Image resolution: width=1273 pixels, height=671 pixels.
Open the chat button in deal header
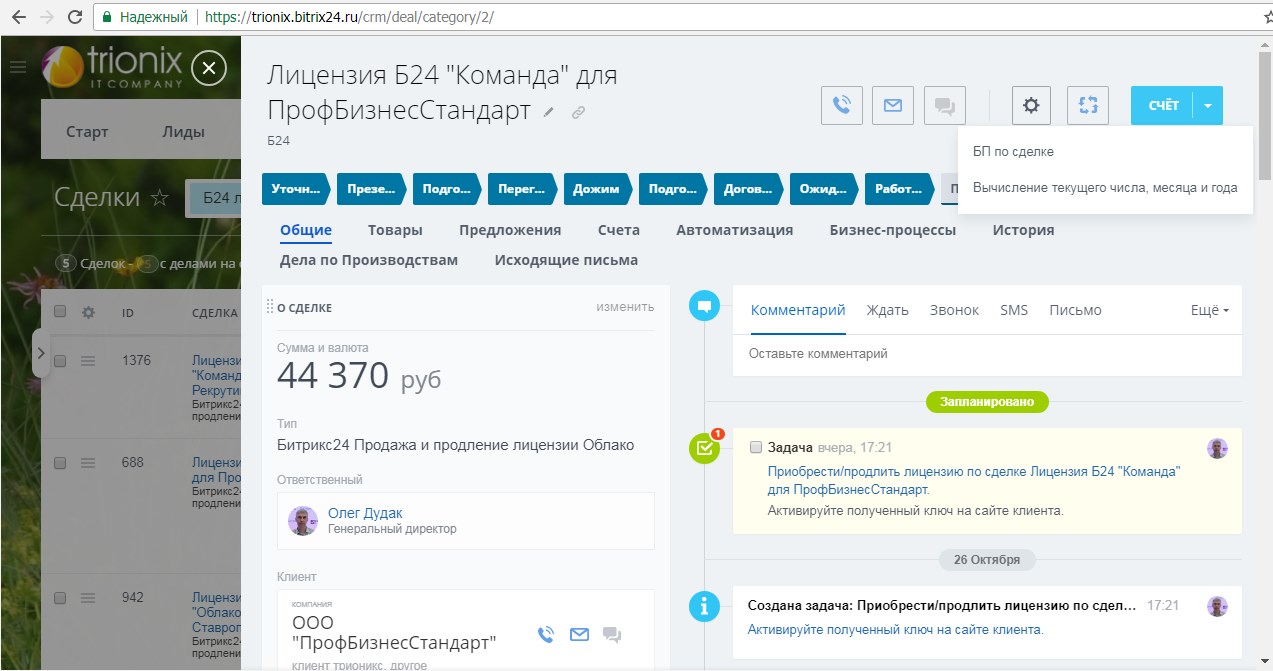pyautogui.click(x=945, y=105)
